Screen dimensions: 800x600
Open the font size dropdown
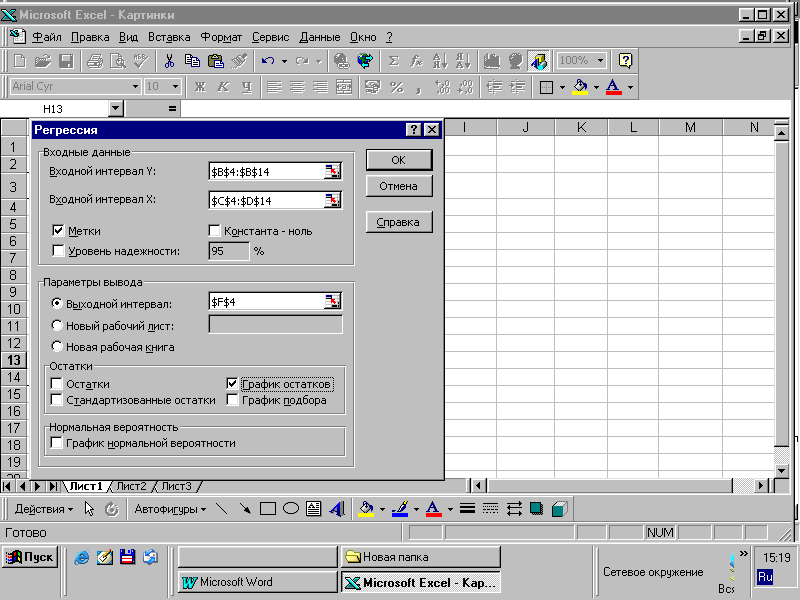(x=175, y=87)
